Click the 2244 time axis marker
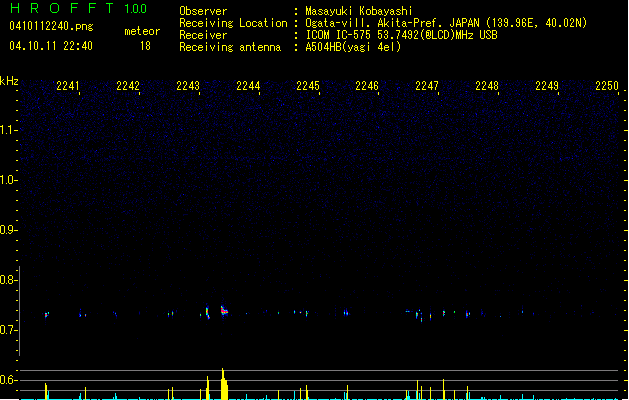This screenshot has width=629, height=400. (248, 85)
